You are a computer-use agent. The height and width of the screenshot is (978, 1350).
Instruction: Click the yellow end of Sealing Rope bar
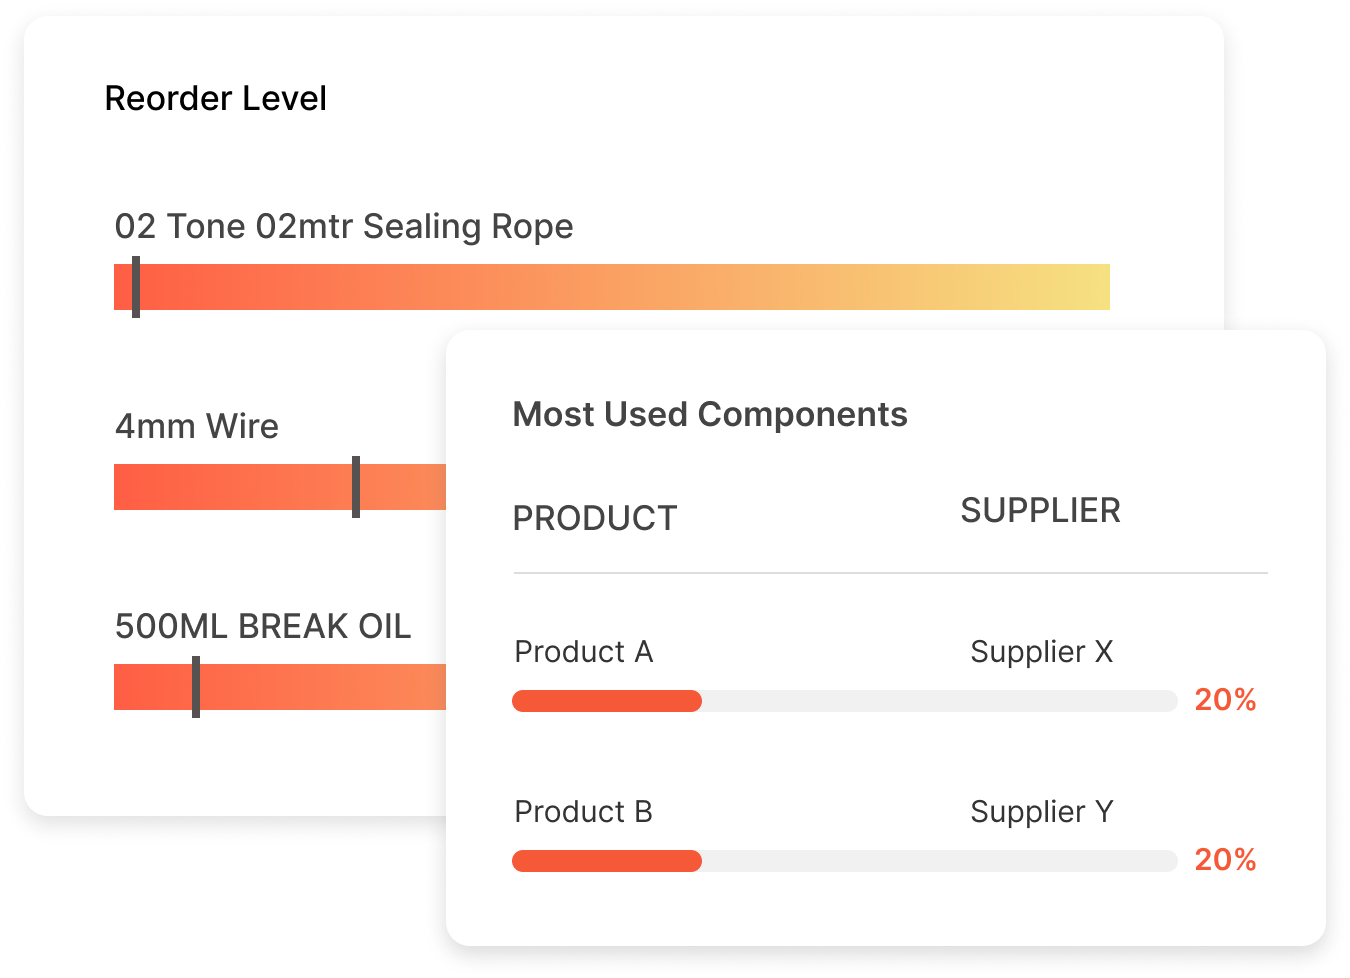[1080, 287]
